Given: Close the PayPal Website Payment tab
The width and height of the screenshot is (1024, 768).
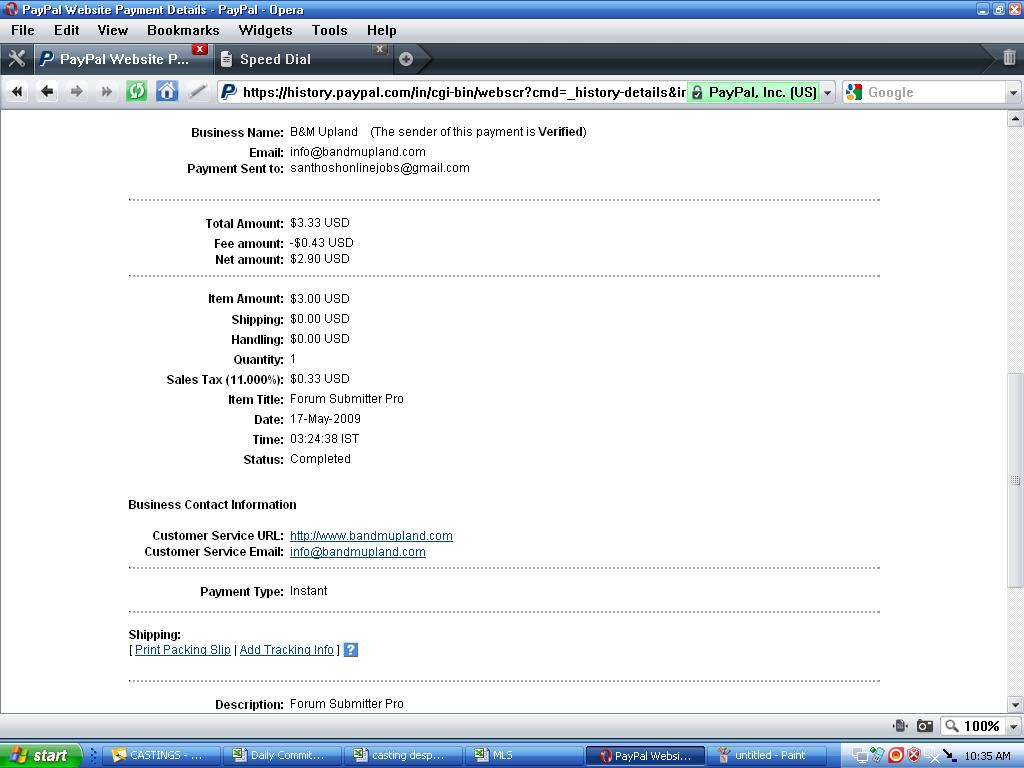Looking at the screenshot, I should [x=200, y=49].
